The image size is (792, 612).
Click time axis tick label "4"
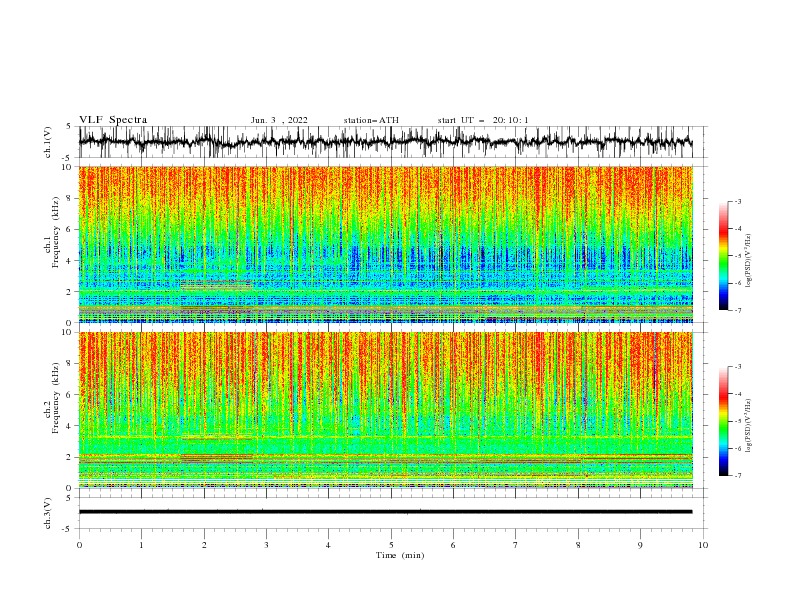point(328,545)
